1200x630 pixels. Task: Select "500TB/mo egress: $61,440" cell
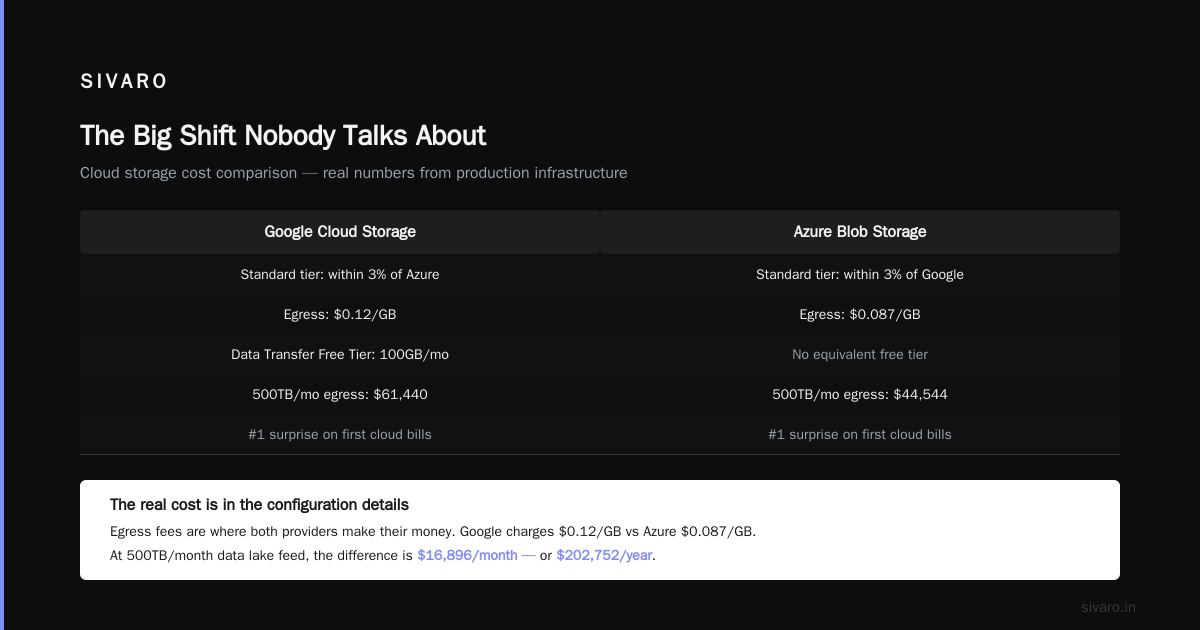pos(340,394)
